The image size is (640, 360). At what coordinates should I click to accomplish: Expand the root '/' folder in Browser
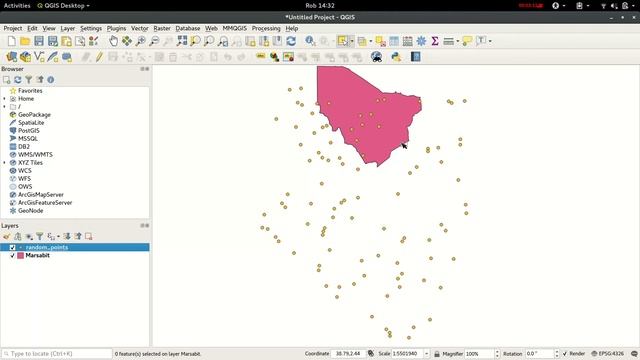tap(4, 107)
